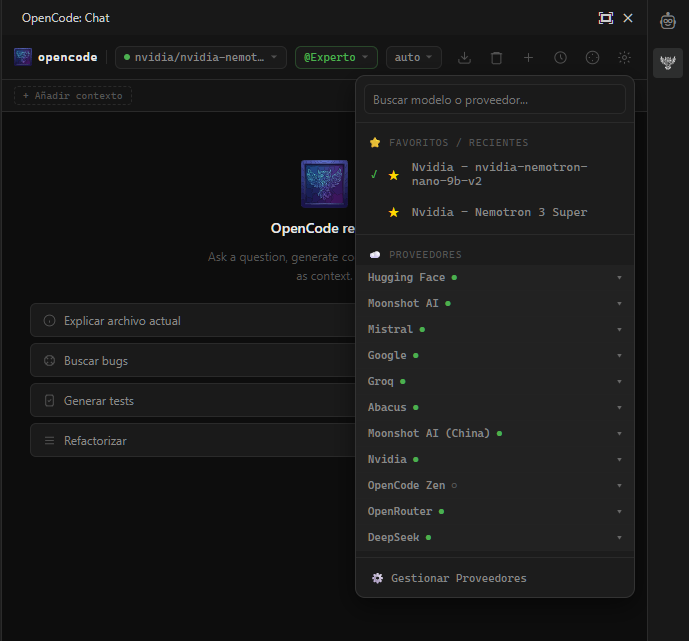The image size is (689, 641).
Task: Click OpenCode owl icon in right sidebar
Action: point(667,63)
